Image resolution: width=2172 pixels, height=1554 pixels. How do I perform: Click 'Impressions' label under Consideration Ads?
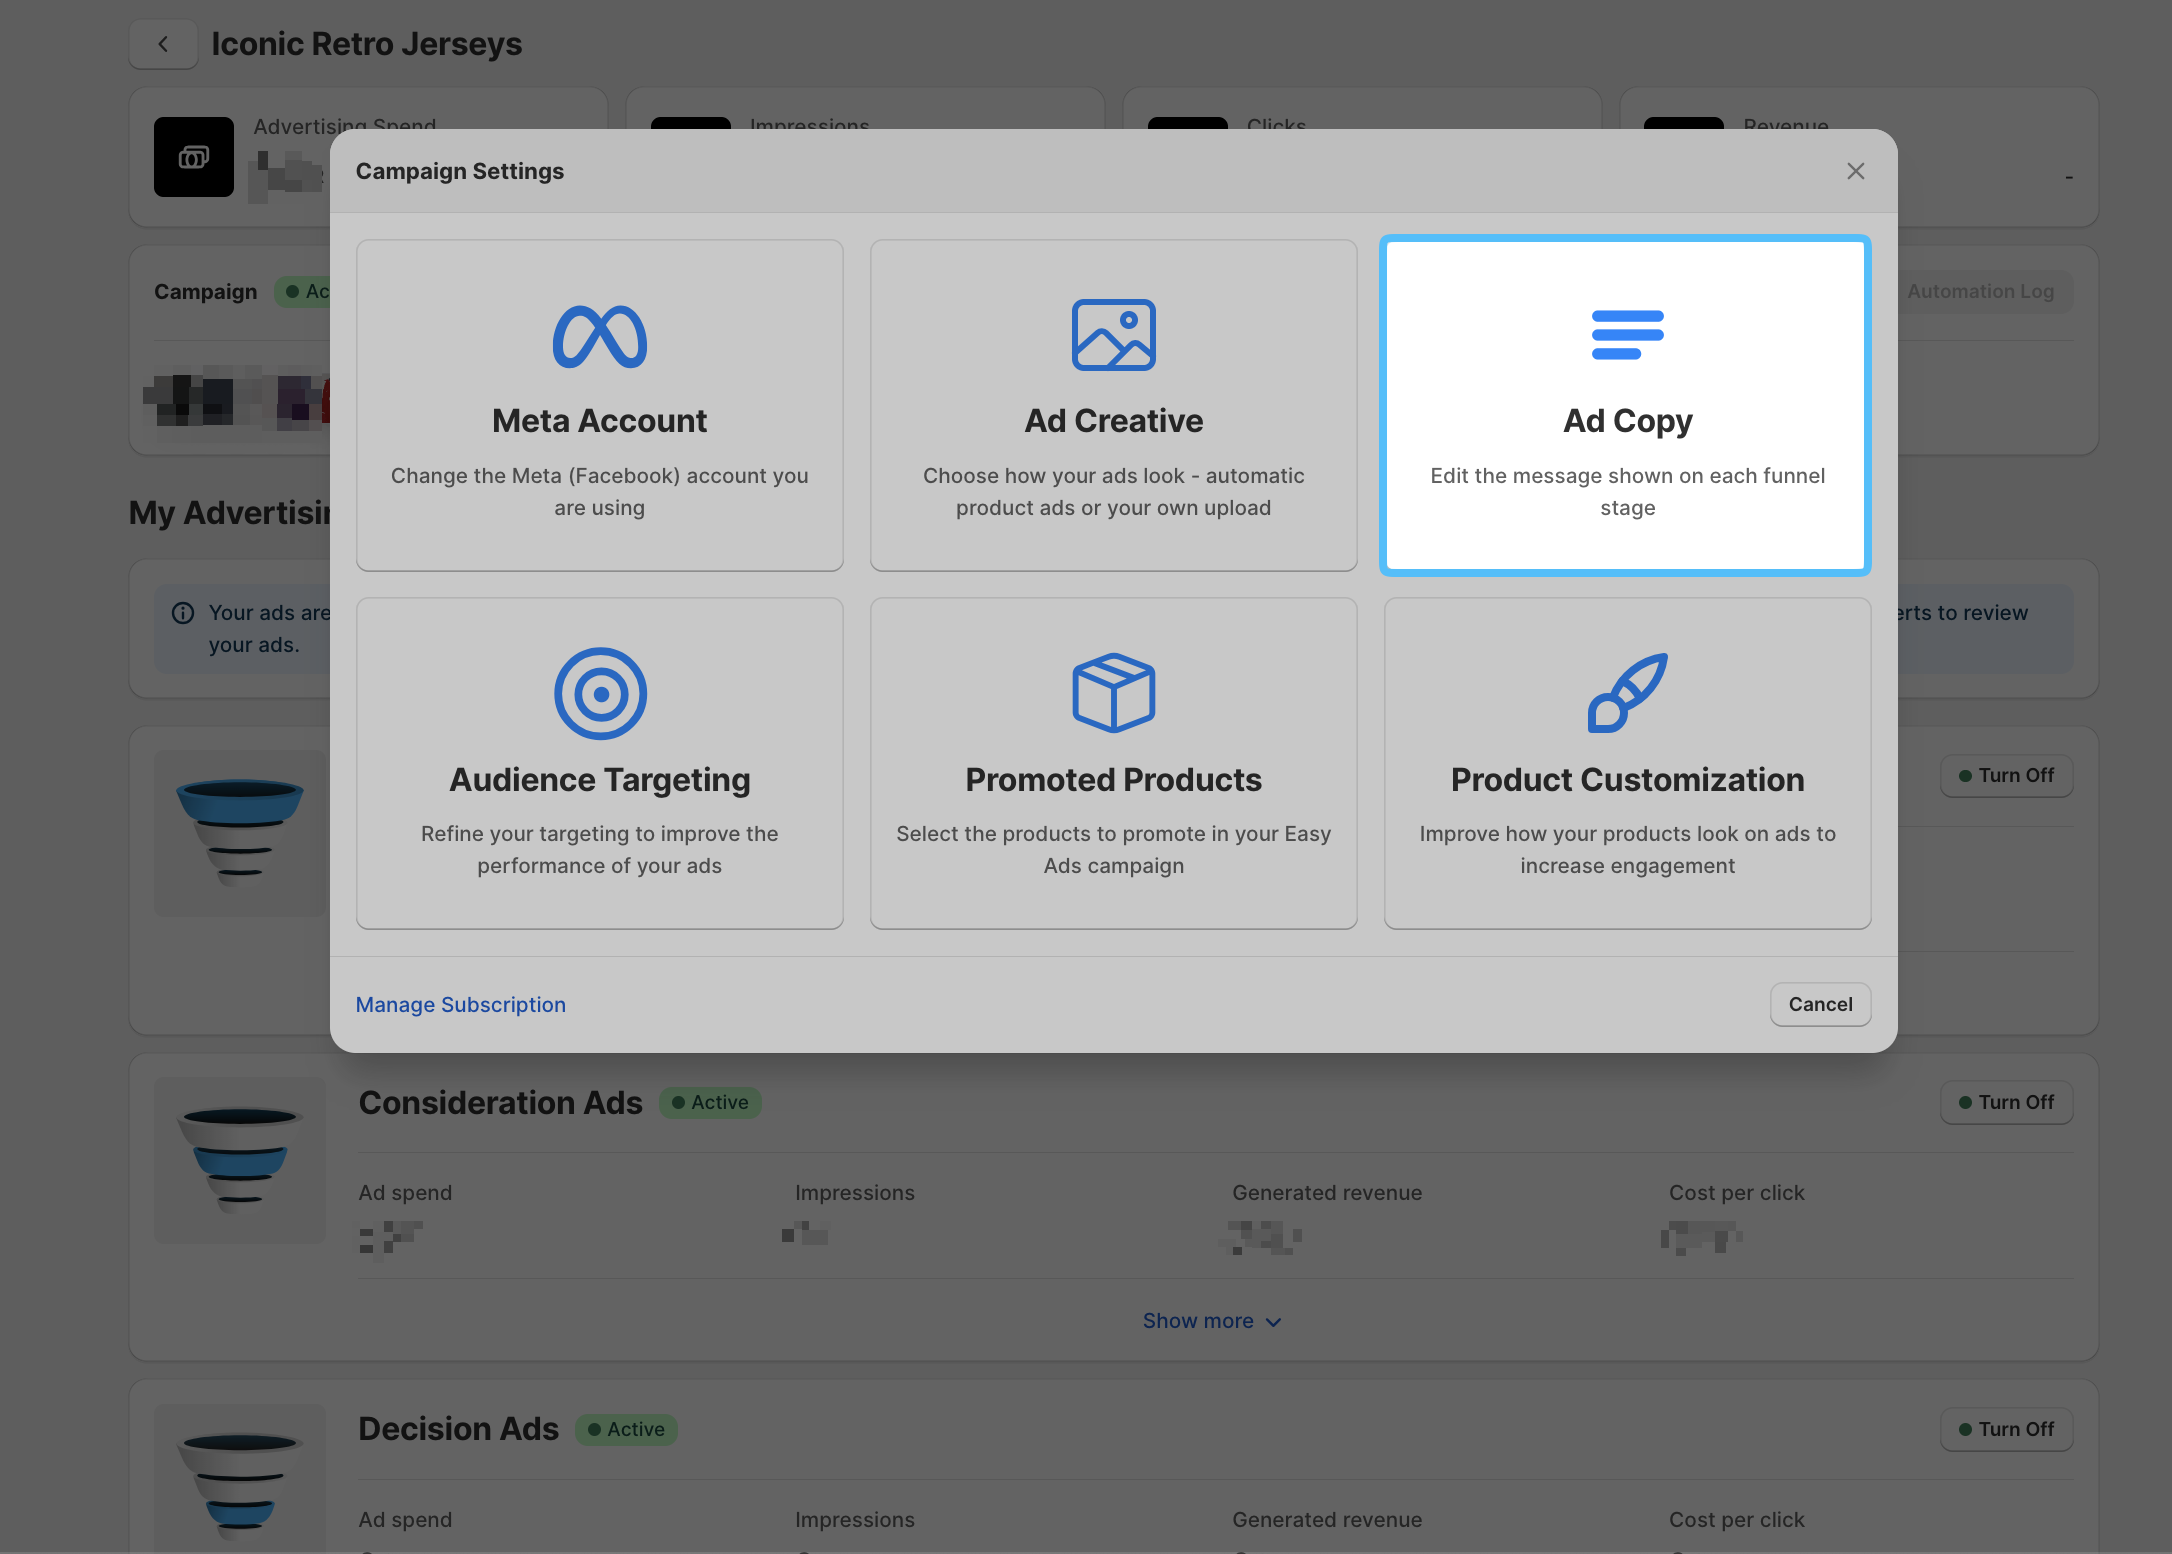[x=855, y=1192]
